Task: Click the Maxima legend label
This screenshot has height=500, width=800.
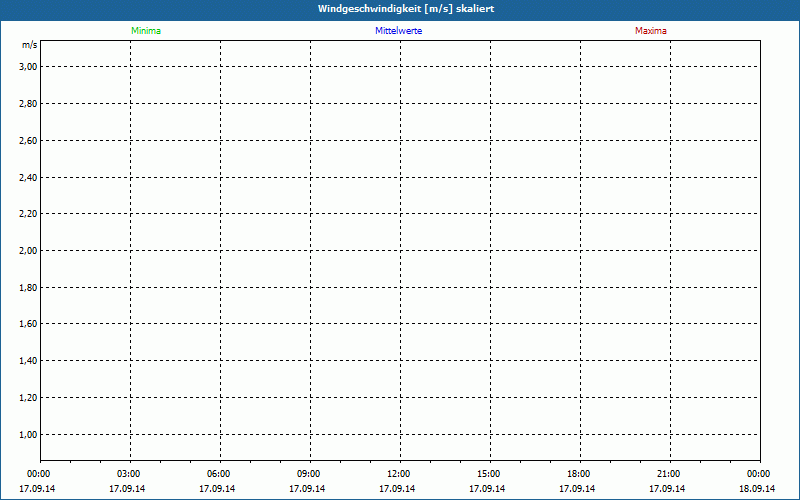Action: [651, 31]
